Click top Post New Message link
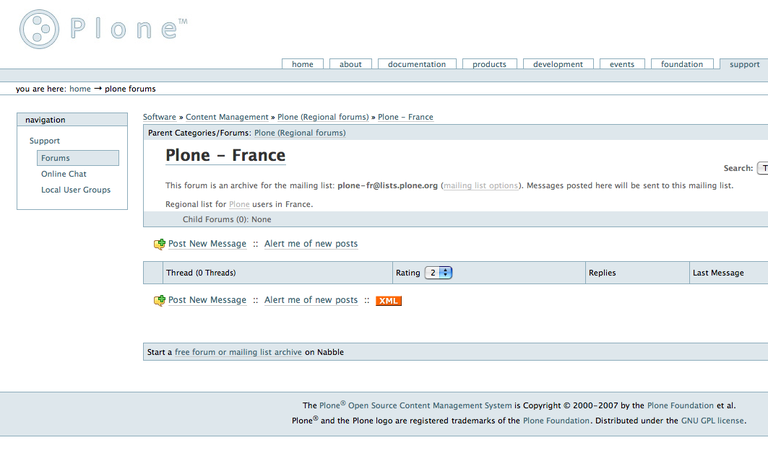Viewport: 768px width, 453px height. (x=207, y=244)
